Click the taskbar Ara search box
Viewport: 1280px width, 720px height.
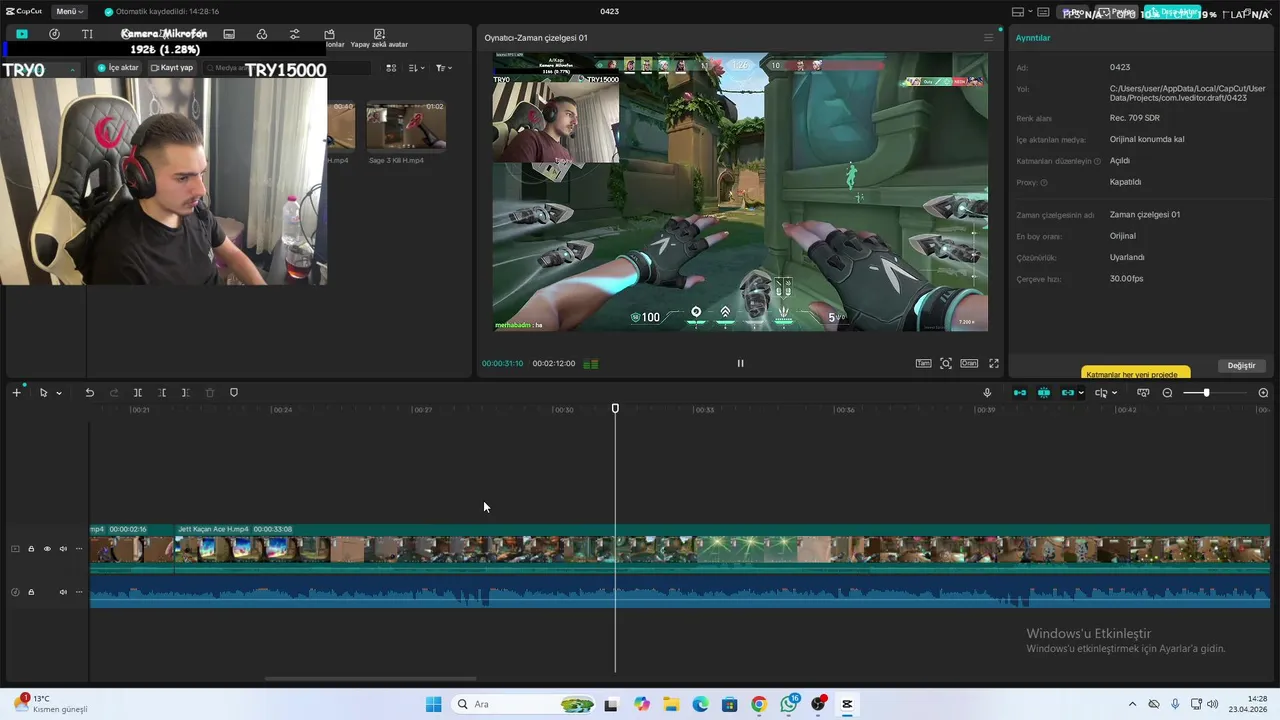(x=523, y=704)
